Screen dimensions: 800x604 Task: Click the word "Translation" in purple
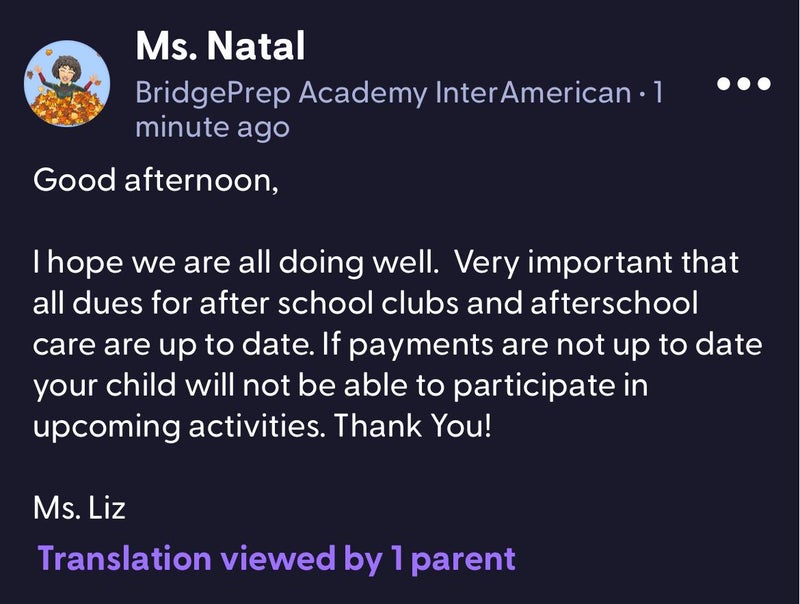click(125, 558)
